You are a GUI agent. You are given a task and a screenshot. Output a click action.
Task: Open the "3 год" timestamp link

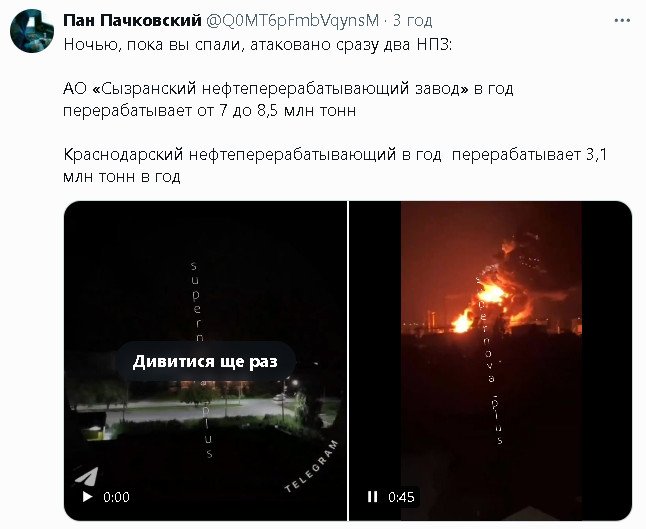point(412,20)
